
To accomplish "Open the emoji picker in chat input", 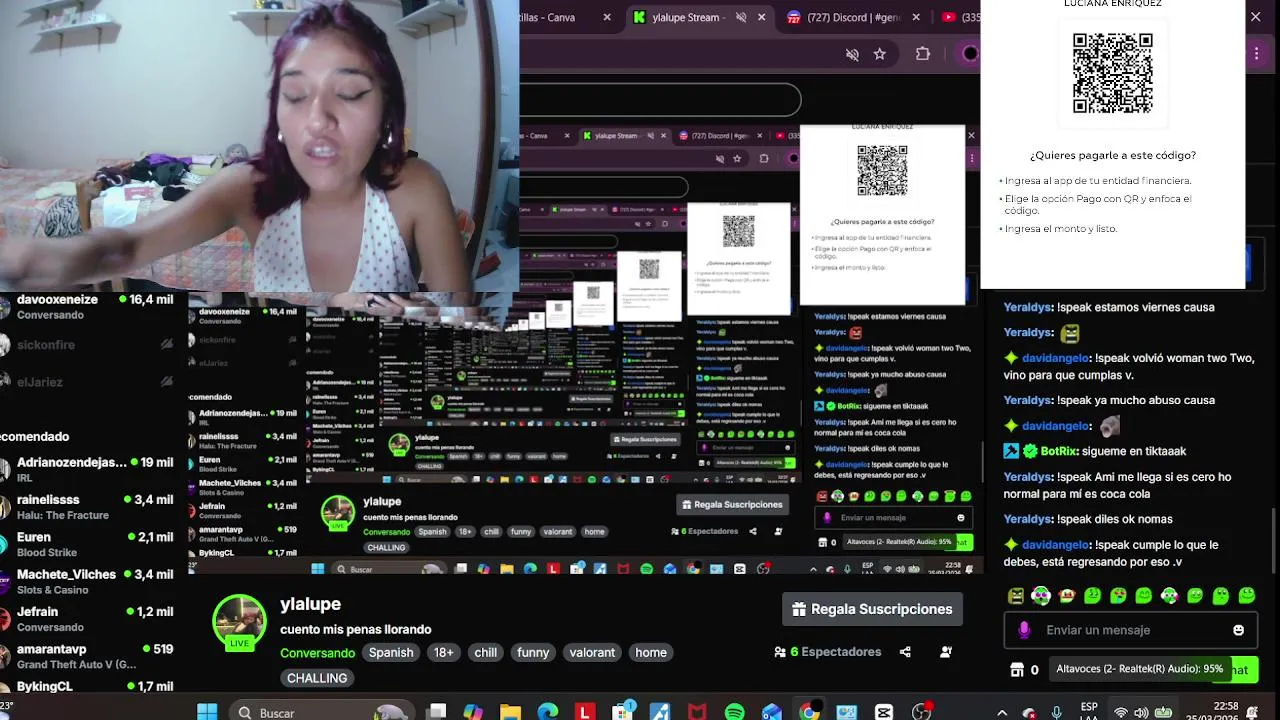I will pyautogui.click(x=1238, y=630).
